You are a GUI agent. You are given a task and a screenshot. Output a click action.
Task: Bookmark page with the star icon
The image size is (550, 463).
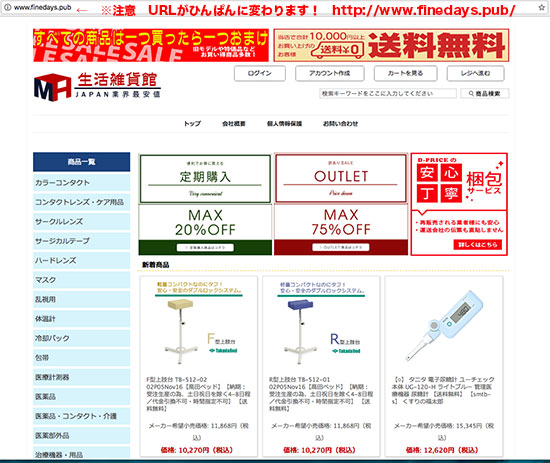(x=542, y=7)
